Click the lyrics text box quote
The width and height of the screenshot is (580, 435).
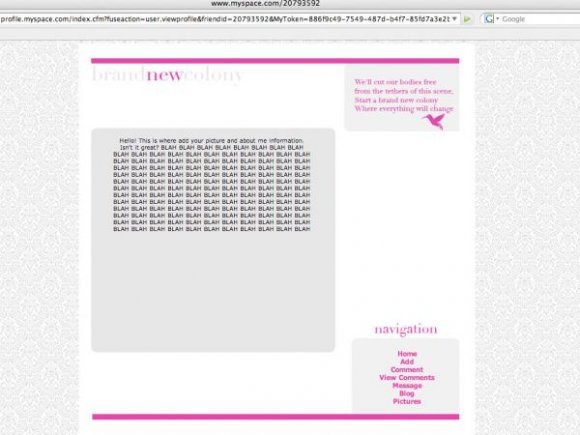coord(404,95)
